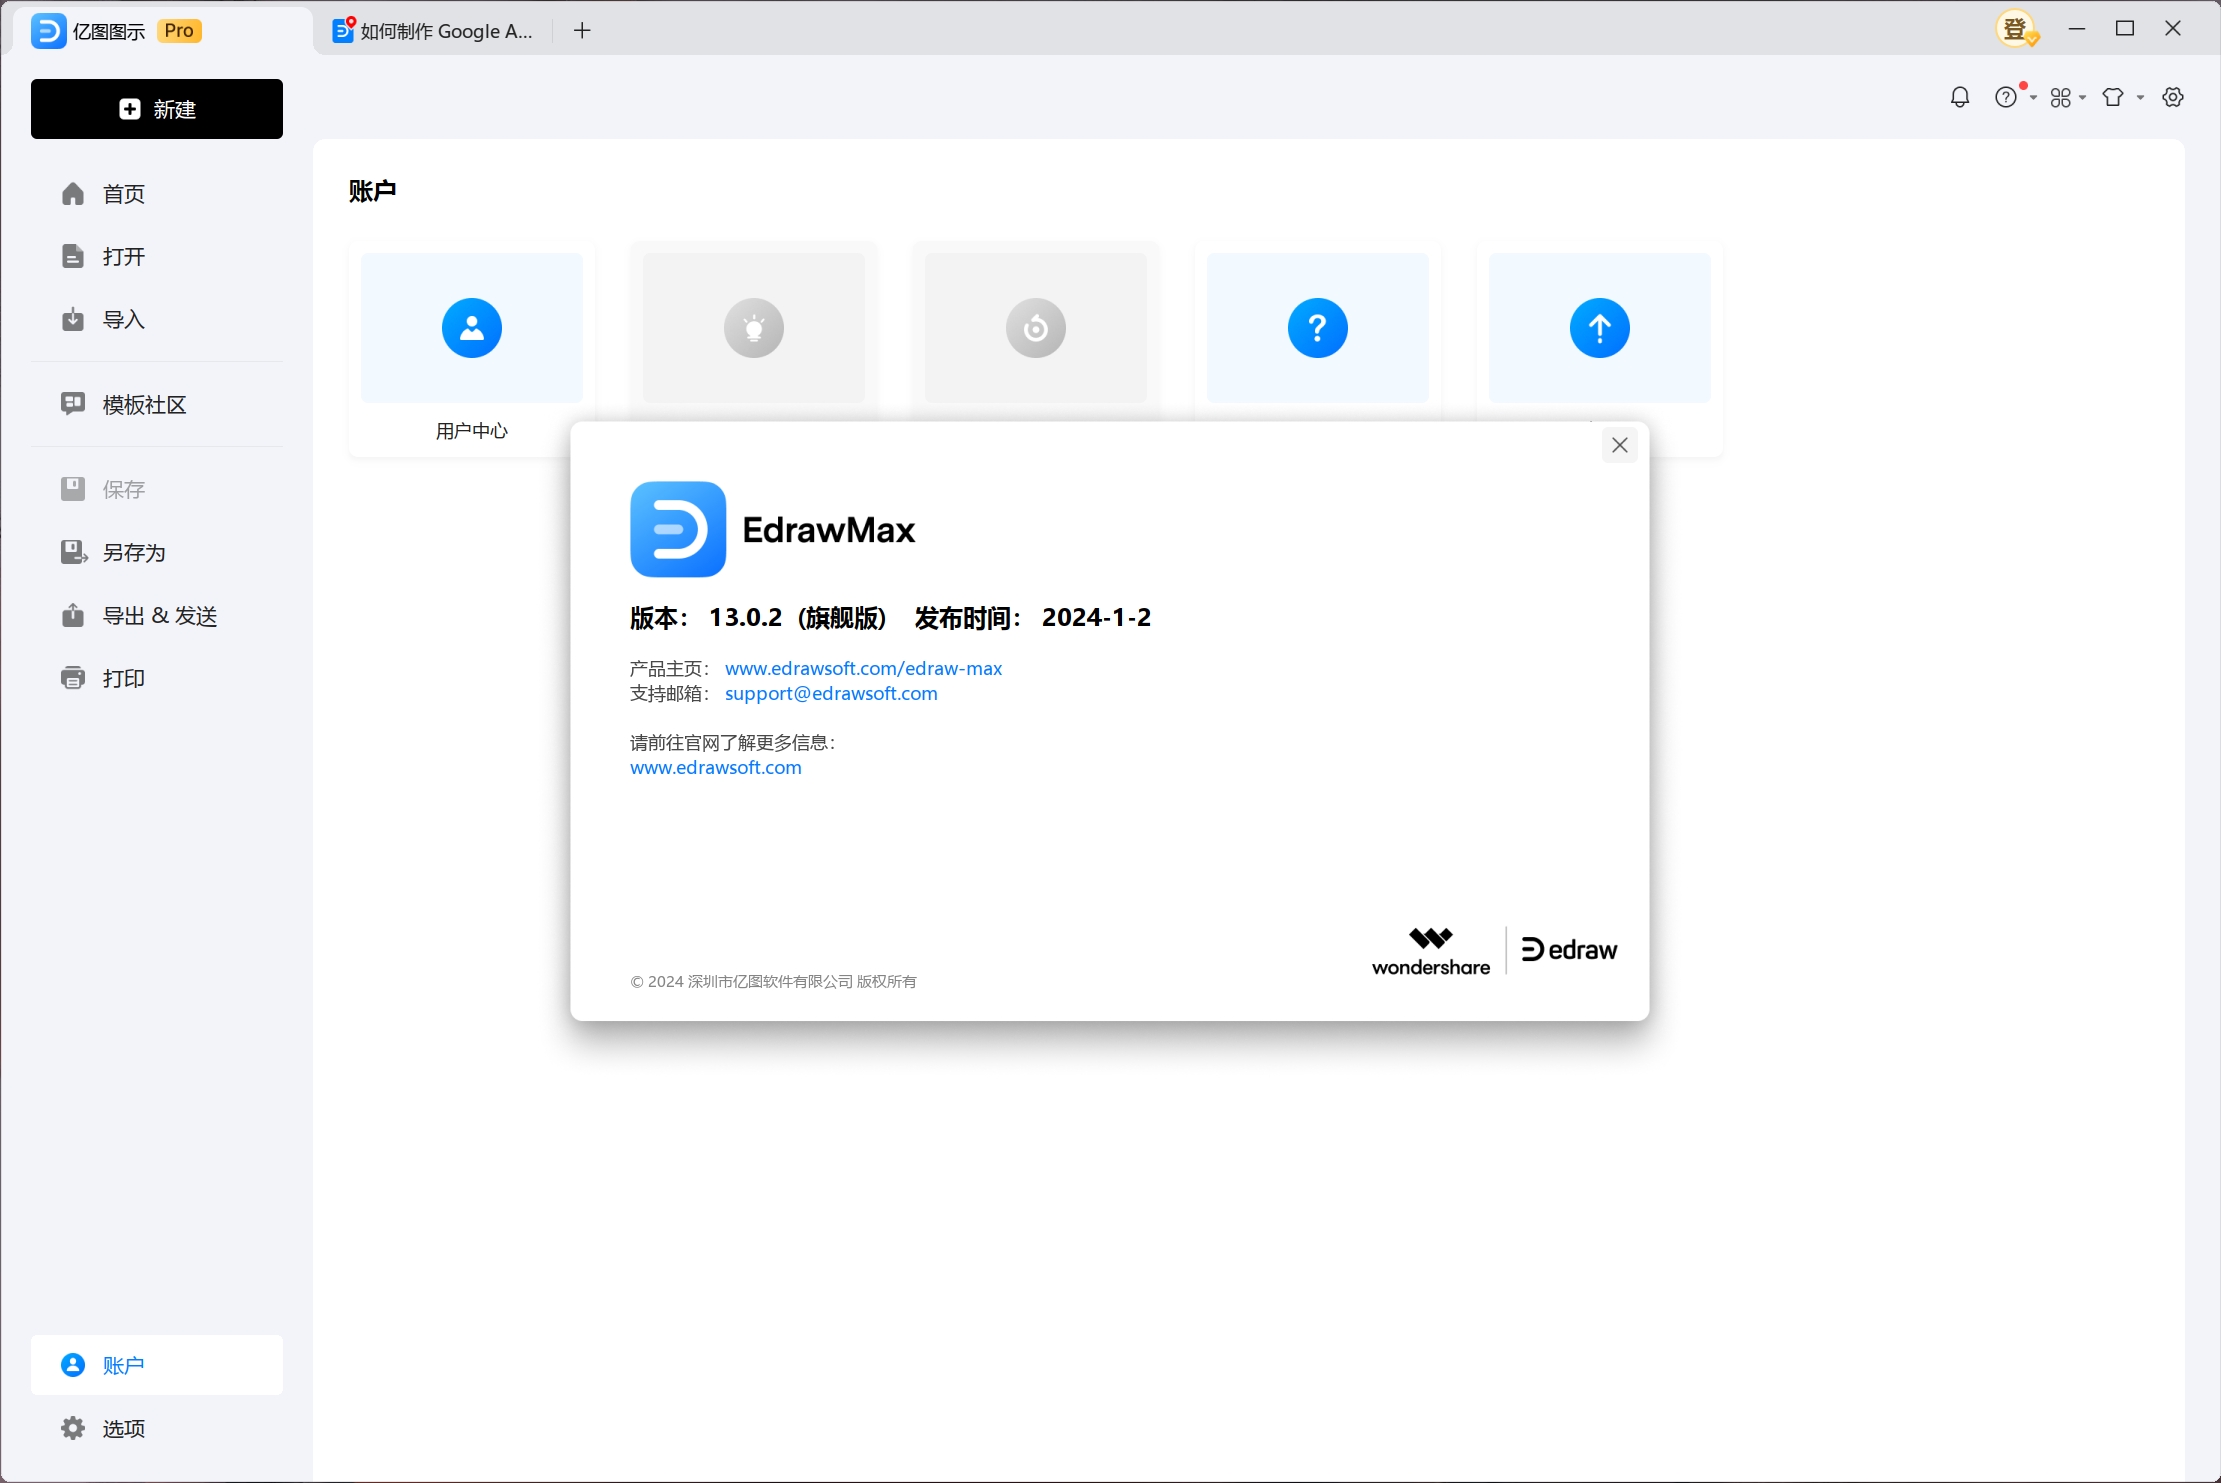The height and width of the screenshot is (1483, 2221).
Task: Click the 账户 page heading
Action: coord(372,191)
